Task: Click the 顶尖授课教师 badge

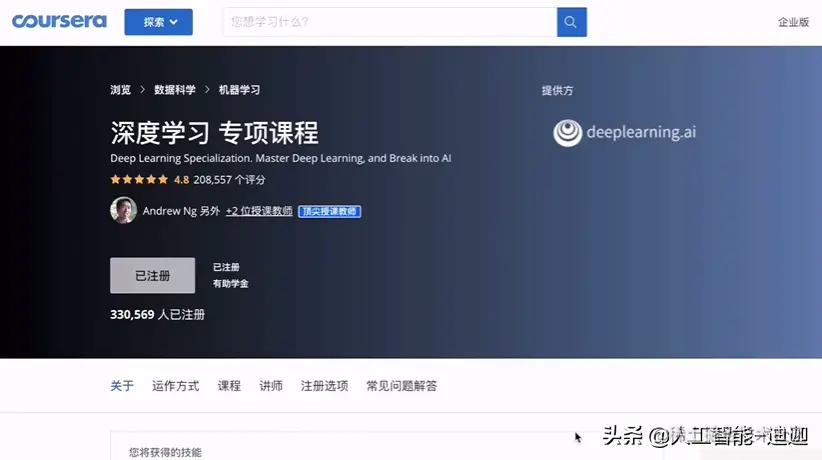Action: pos(329,211)
